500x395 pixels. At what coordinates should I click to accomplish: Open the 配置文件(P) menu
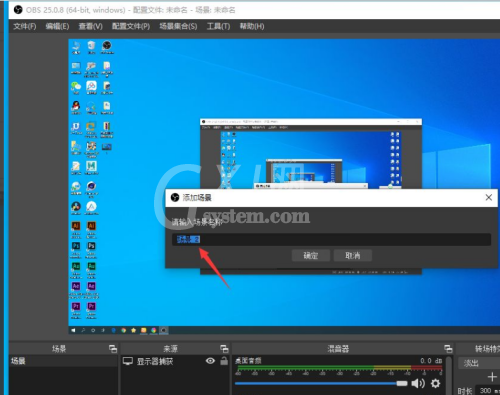click(x=131, y=26)
